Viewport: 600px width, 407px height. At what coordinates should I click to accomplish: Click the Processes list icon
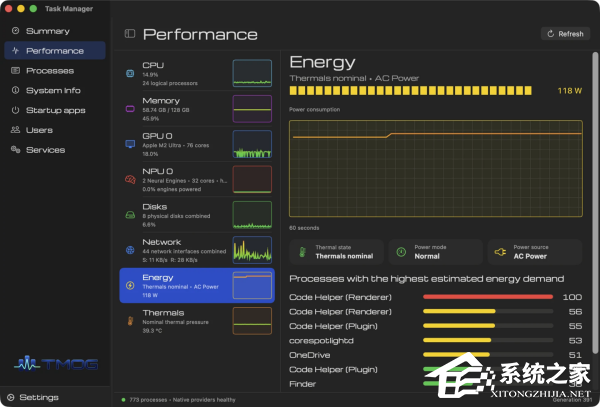coord(15,70)
